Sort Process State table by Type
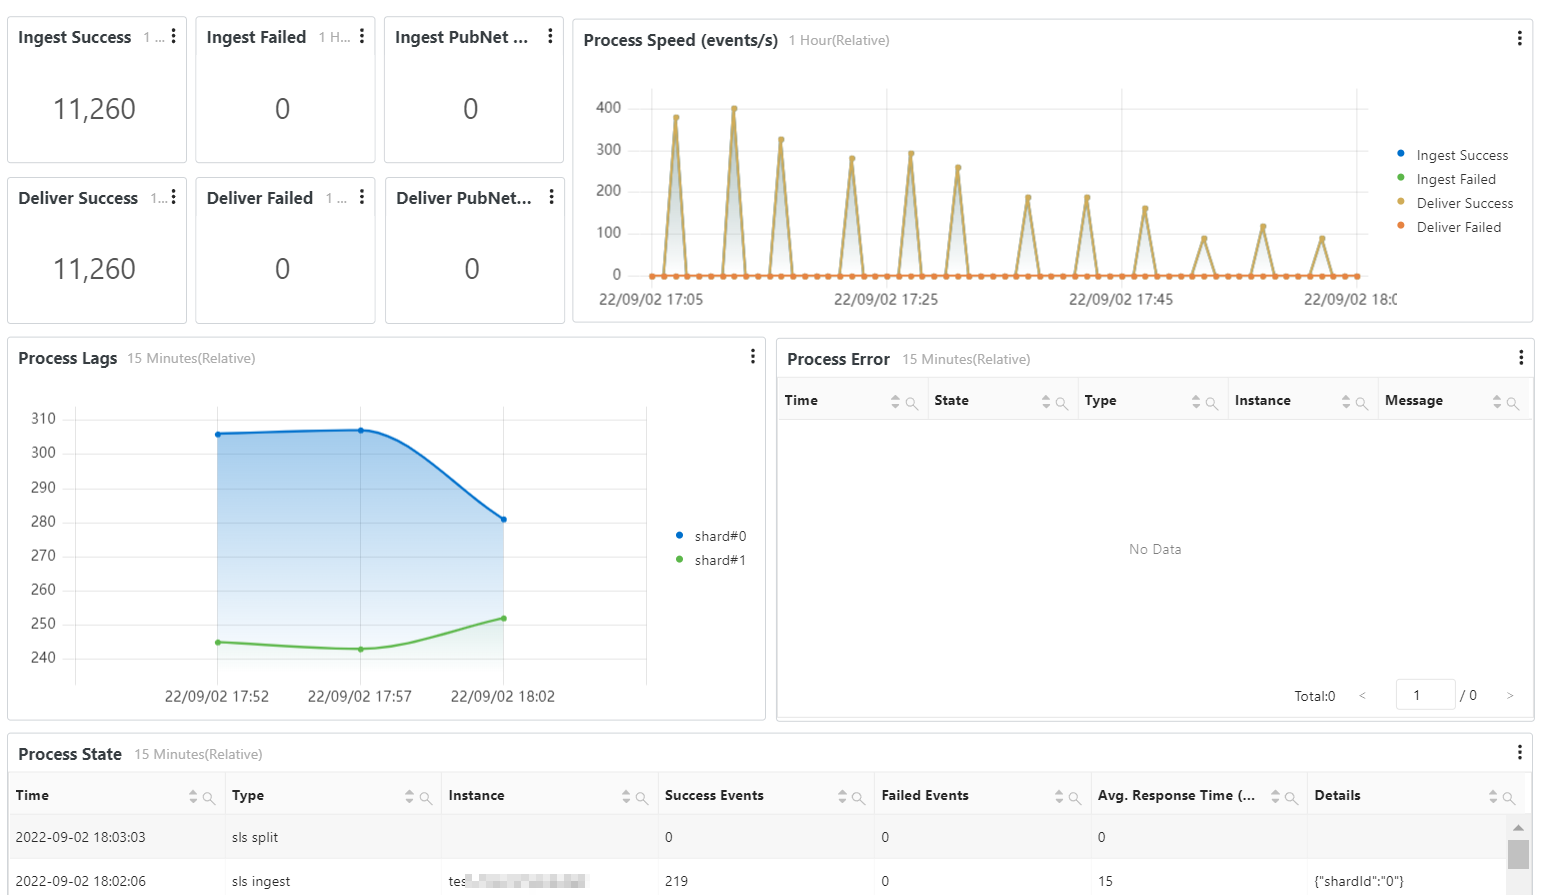This screenshot has height=895, width=1551. pos(409,797)
